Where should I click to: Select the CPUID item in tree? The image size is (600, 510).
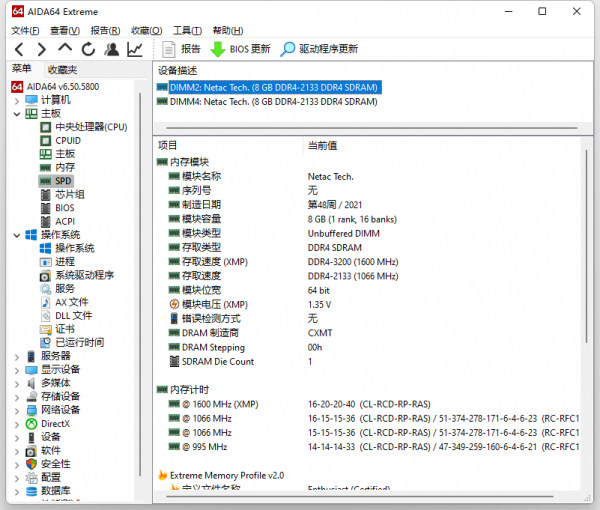tap(68, 141)
